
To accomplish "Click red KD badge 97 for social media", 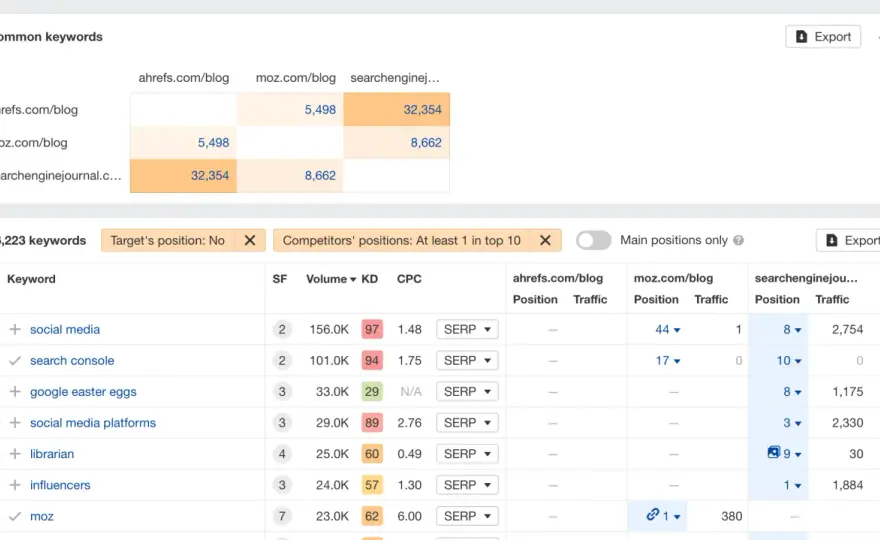I will pyautogui.click(x=372, y=330).
